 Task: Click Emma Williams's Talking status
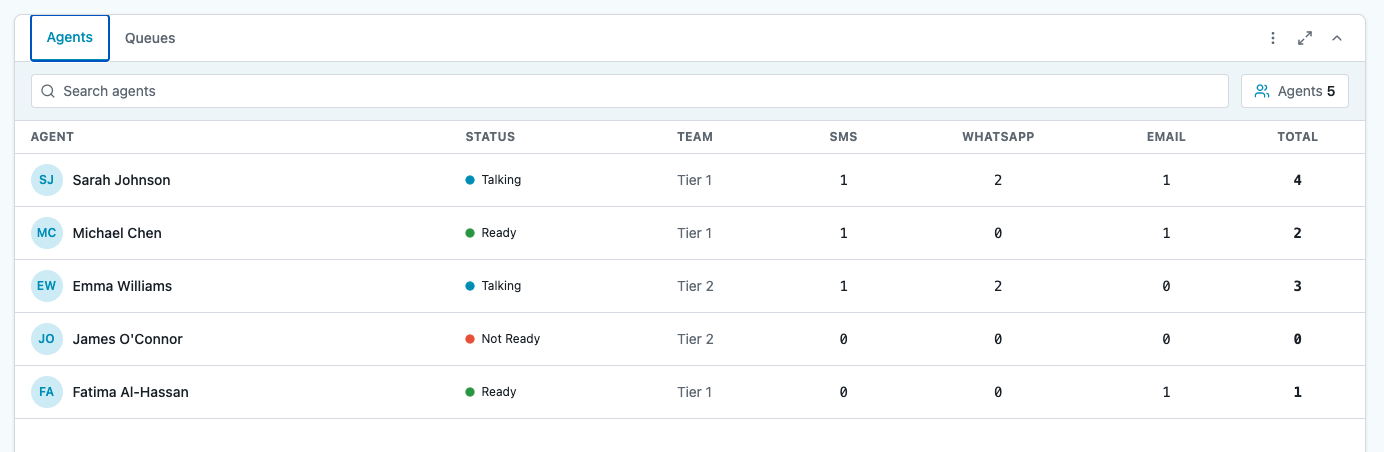493,286
